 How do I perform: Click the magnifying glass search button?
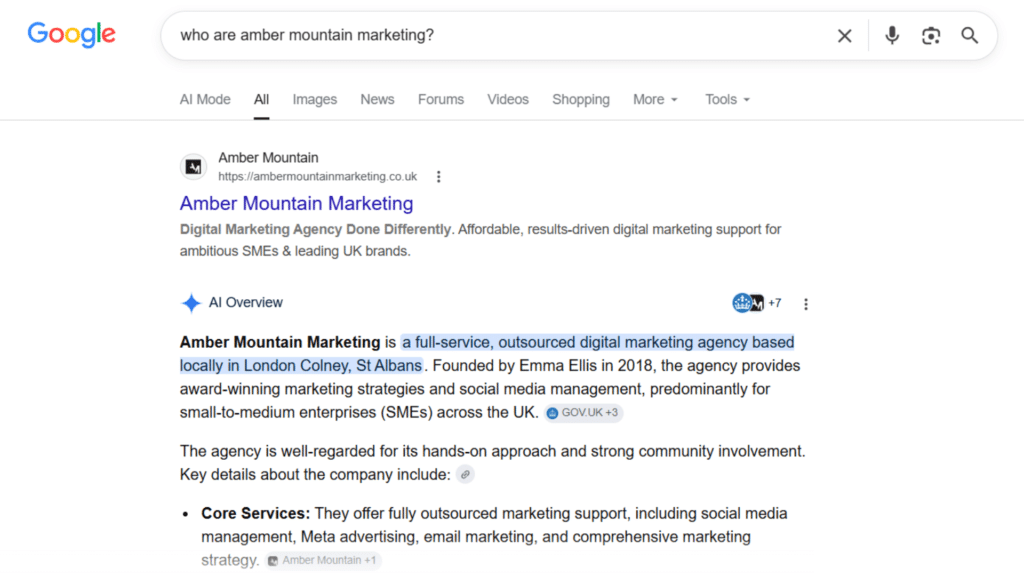[x=970, y=35]
